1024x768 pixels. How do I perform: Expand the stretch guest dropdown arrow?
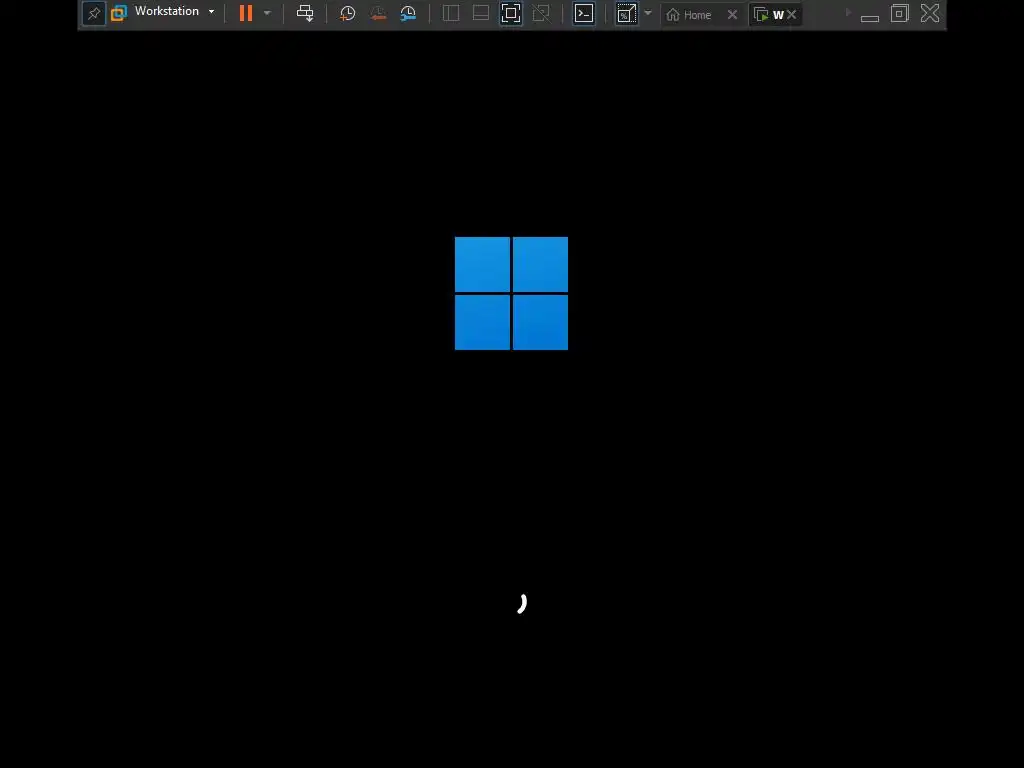(x=648, y=13)
